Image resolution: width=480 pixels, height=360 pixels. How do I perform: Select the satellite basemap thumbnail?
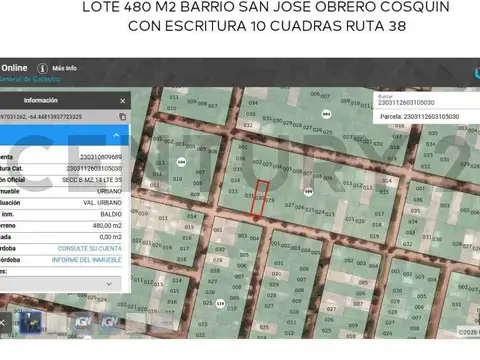(30, 322)
